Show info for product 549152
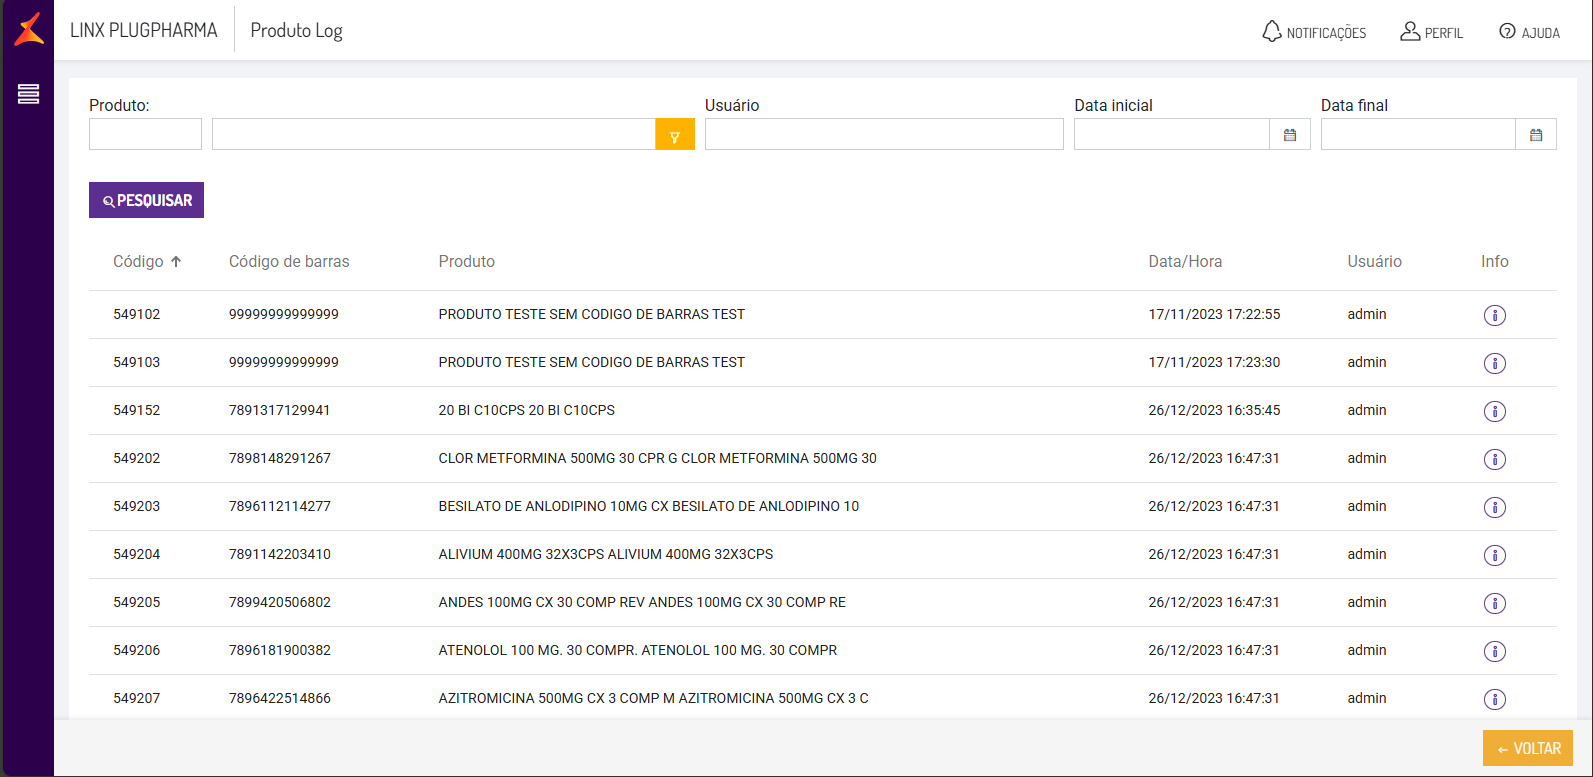Viewport: 1593px width, 777px height. click(x=1495, y=411)
